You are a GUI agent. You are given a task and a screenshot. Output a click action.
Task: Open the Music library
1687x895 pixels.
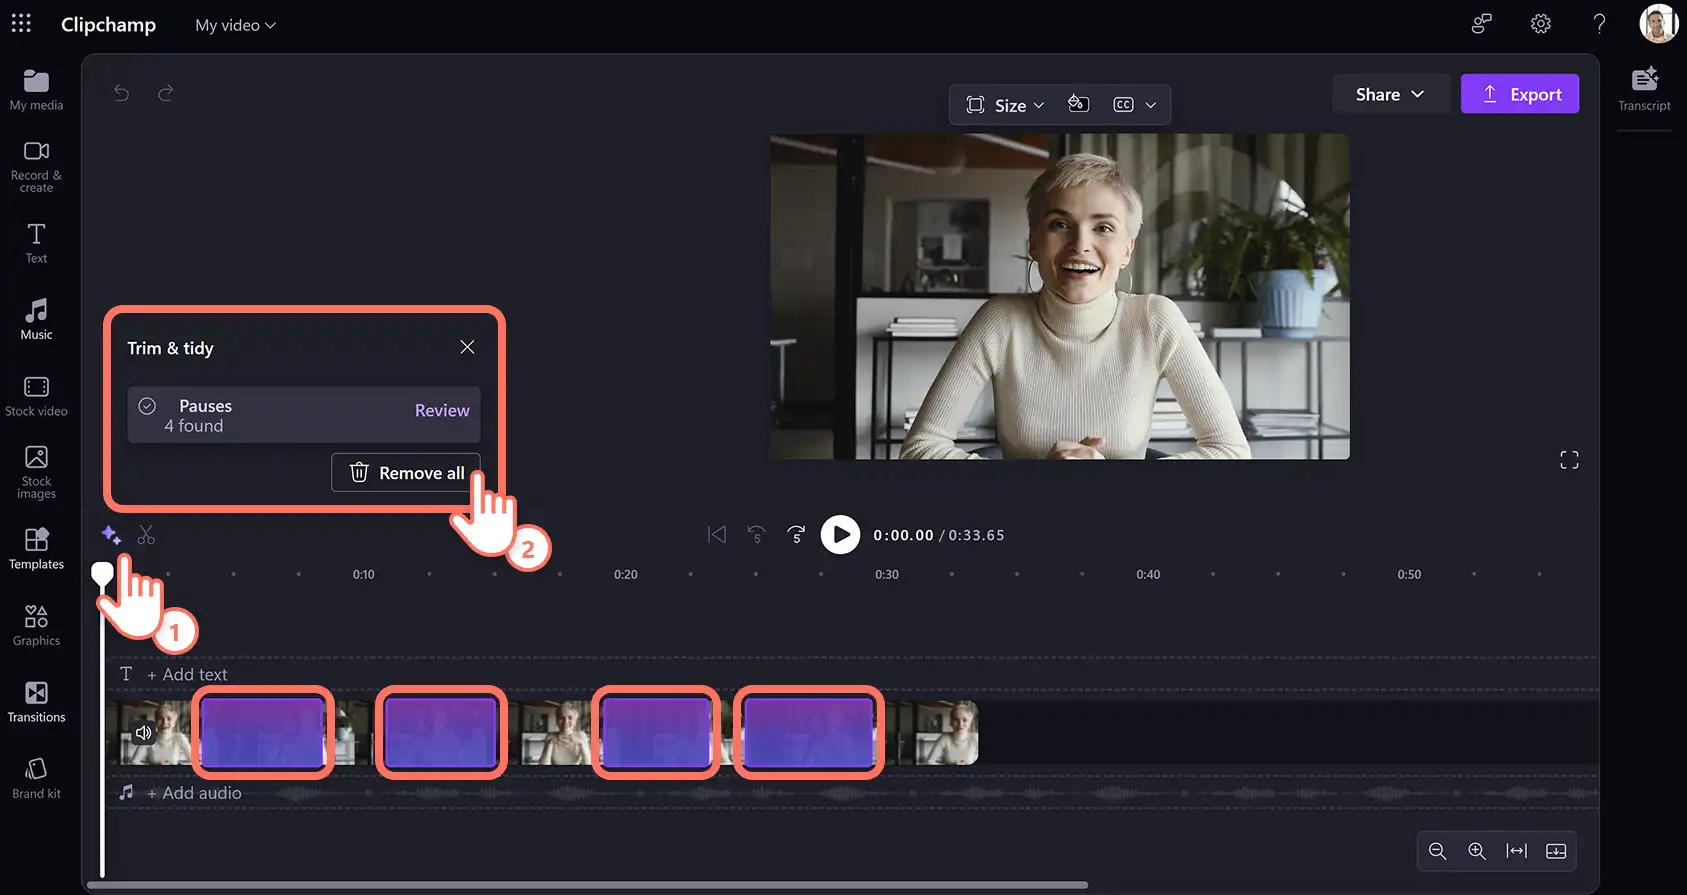point(36,320)
